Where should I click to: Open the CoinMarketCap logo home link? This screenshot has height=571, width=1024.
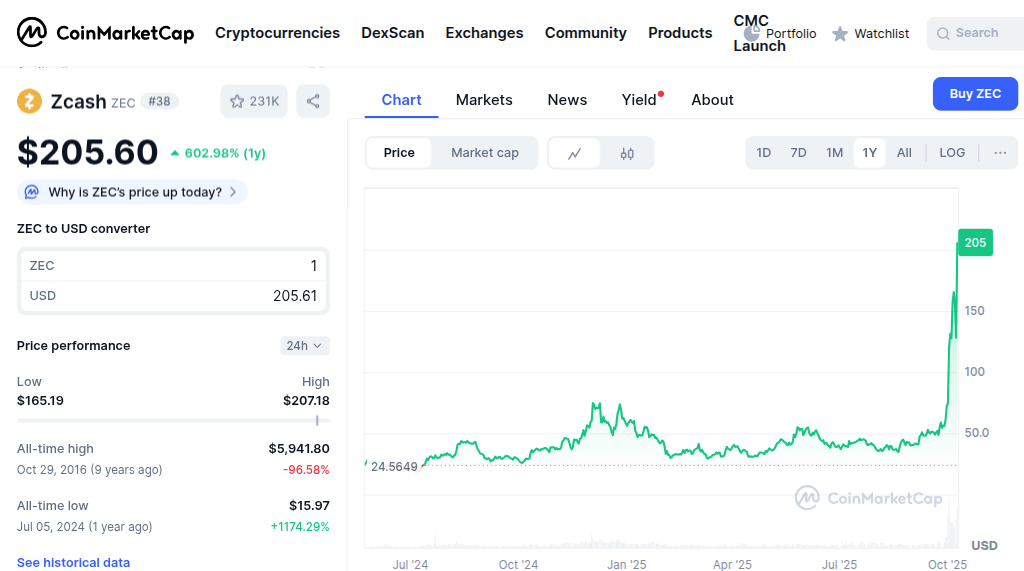pyautogui.click(x=105, y=33)
